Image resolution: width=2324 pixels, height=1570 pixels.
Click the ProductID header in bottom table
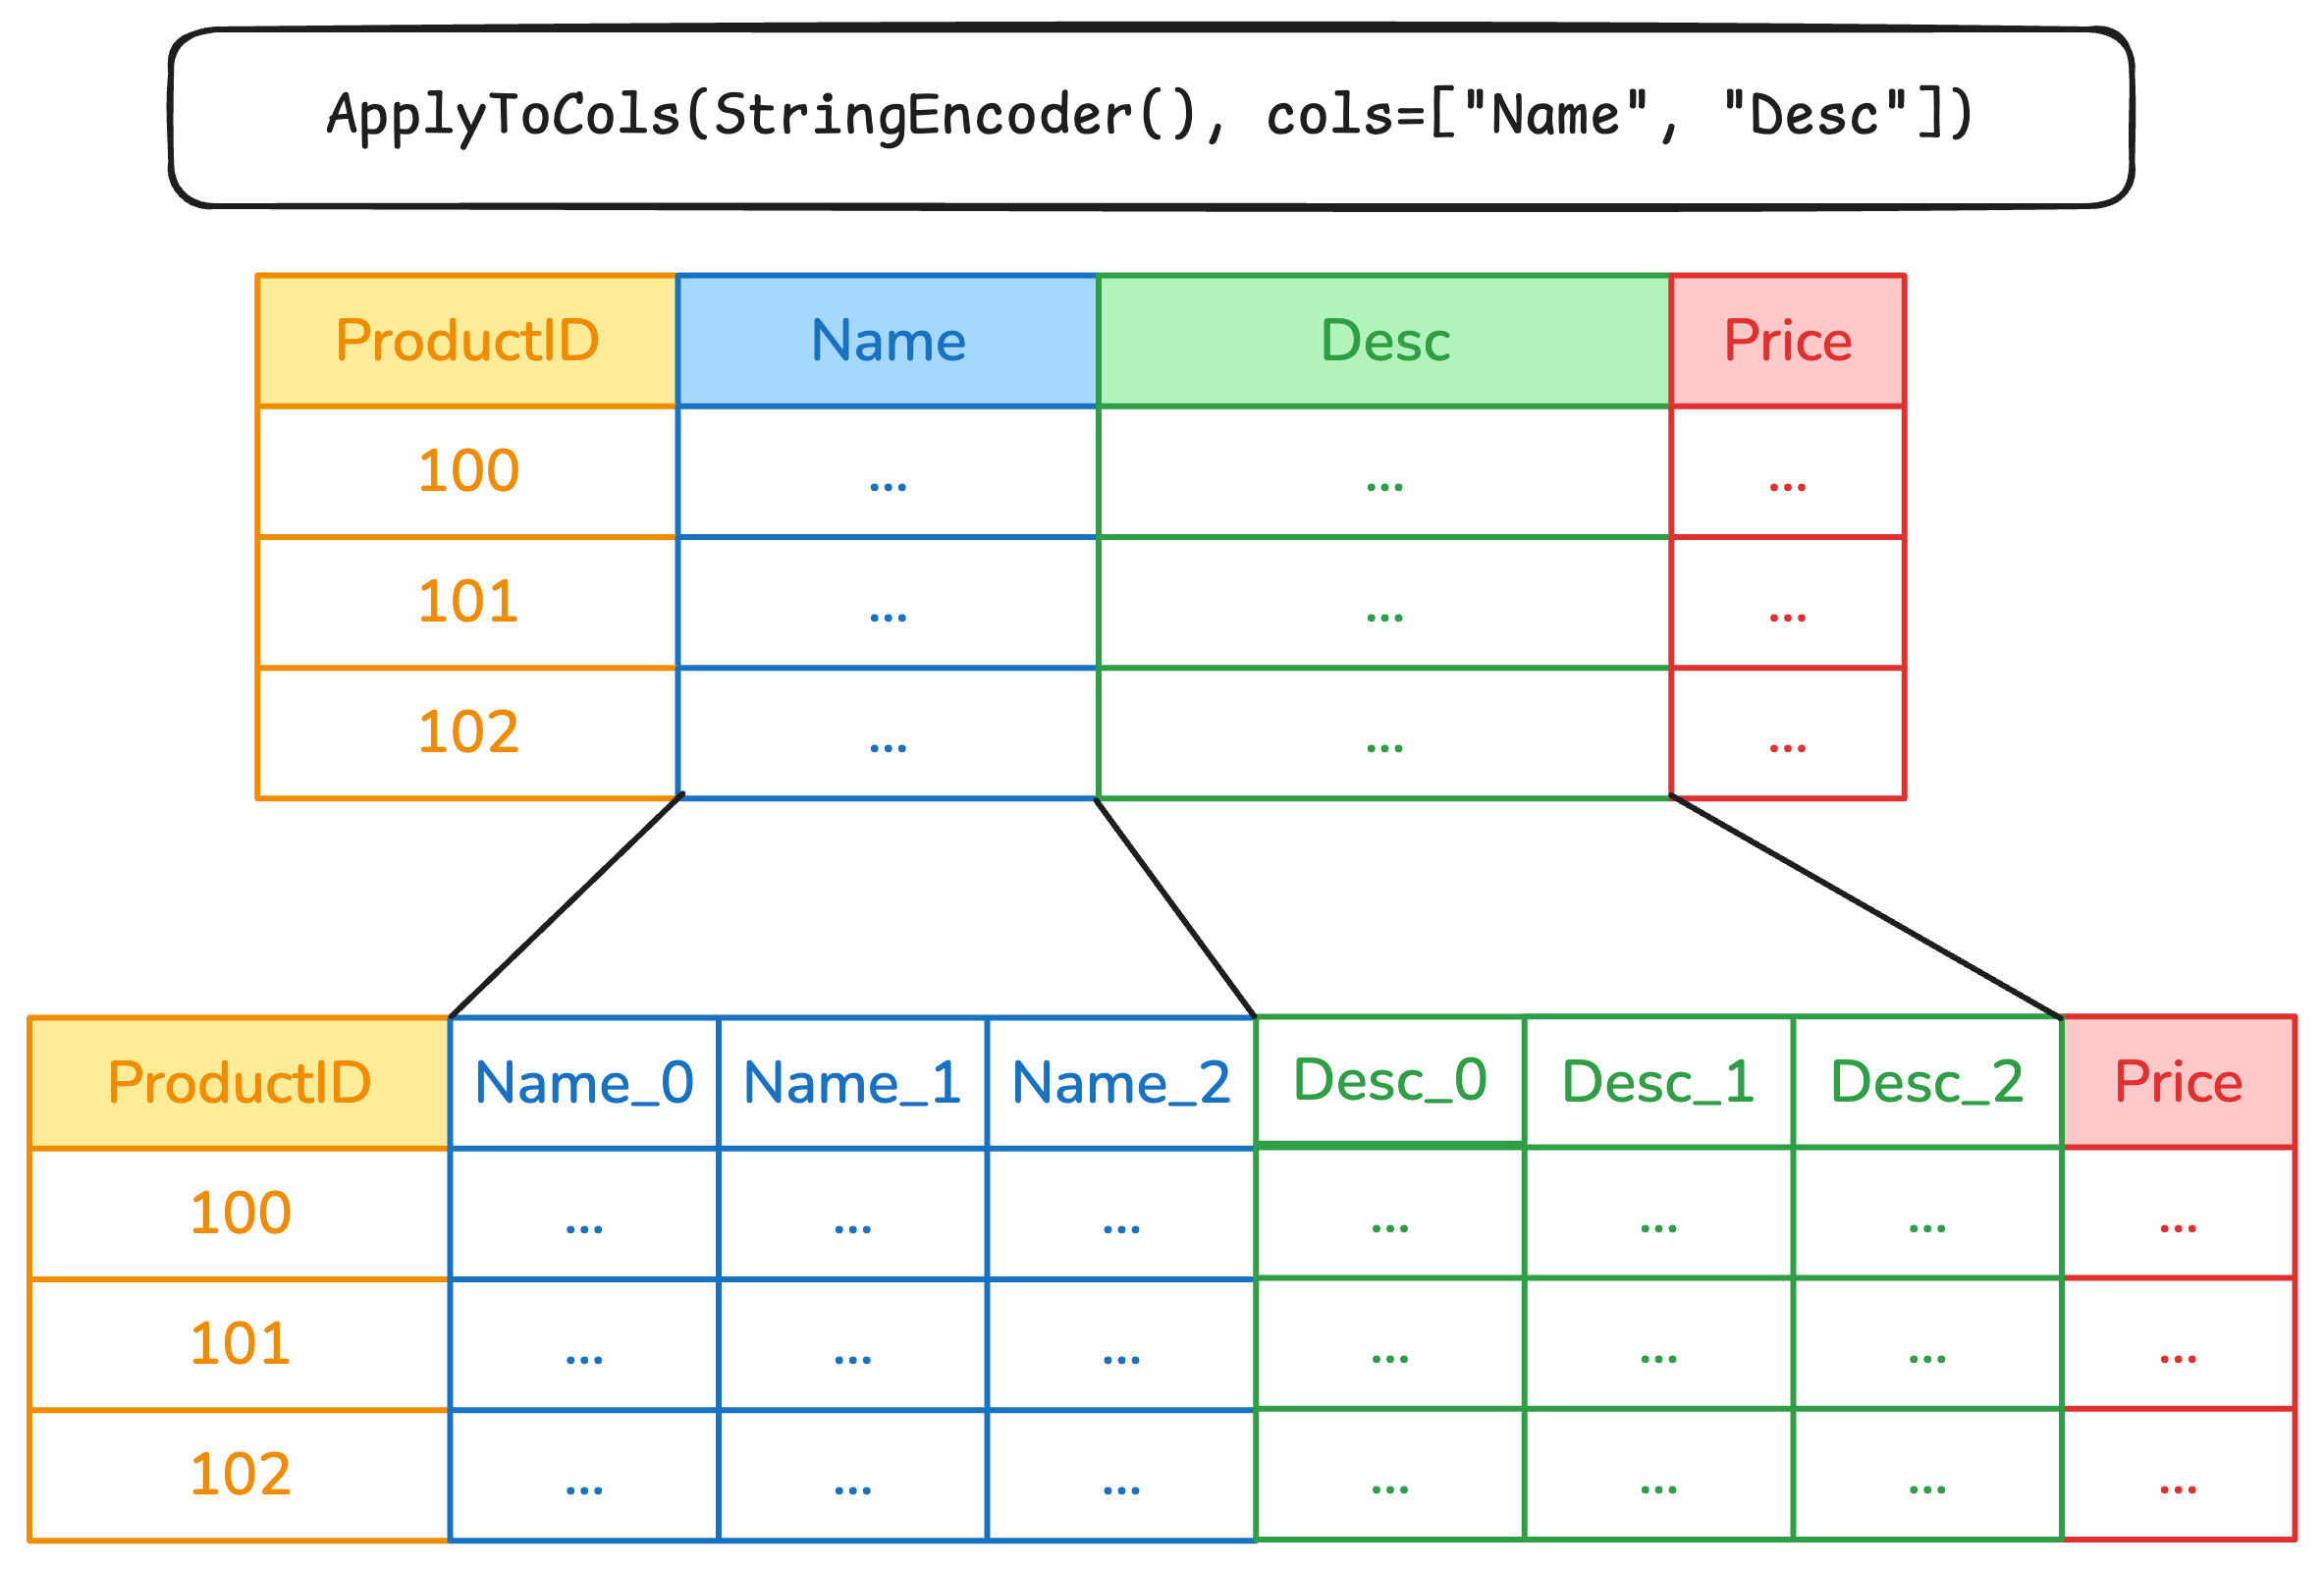coord(240,1083)
